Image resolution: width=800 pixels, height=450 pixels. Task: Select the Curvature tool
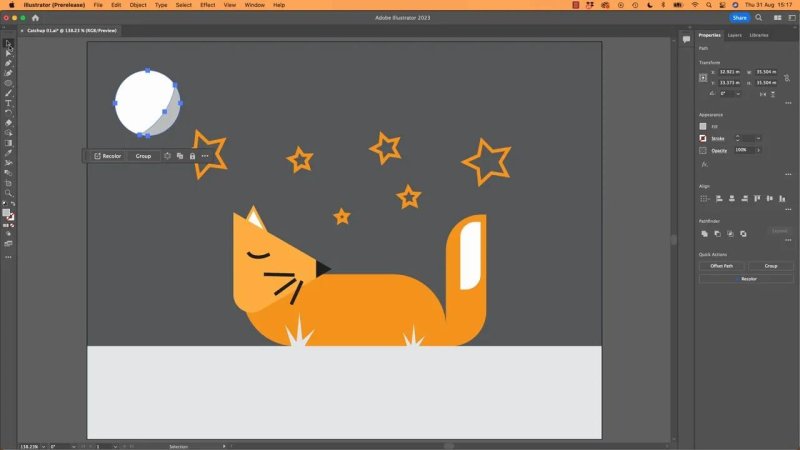8,73
